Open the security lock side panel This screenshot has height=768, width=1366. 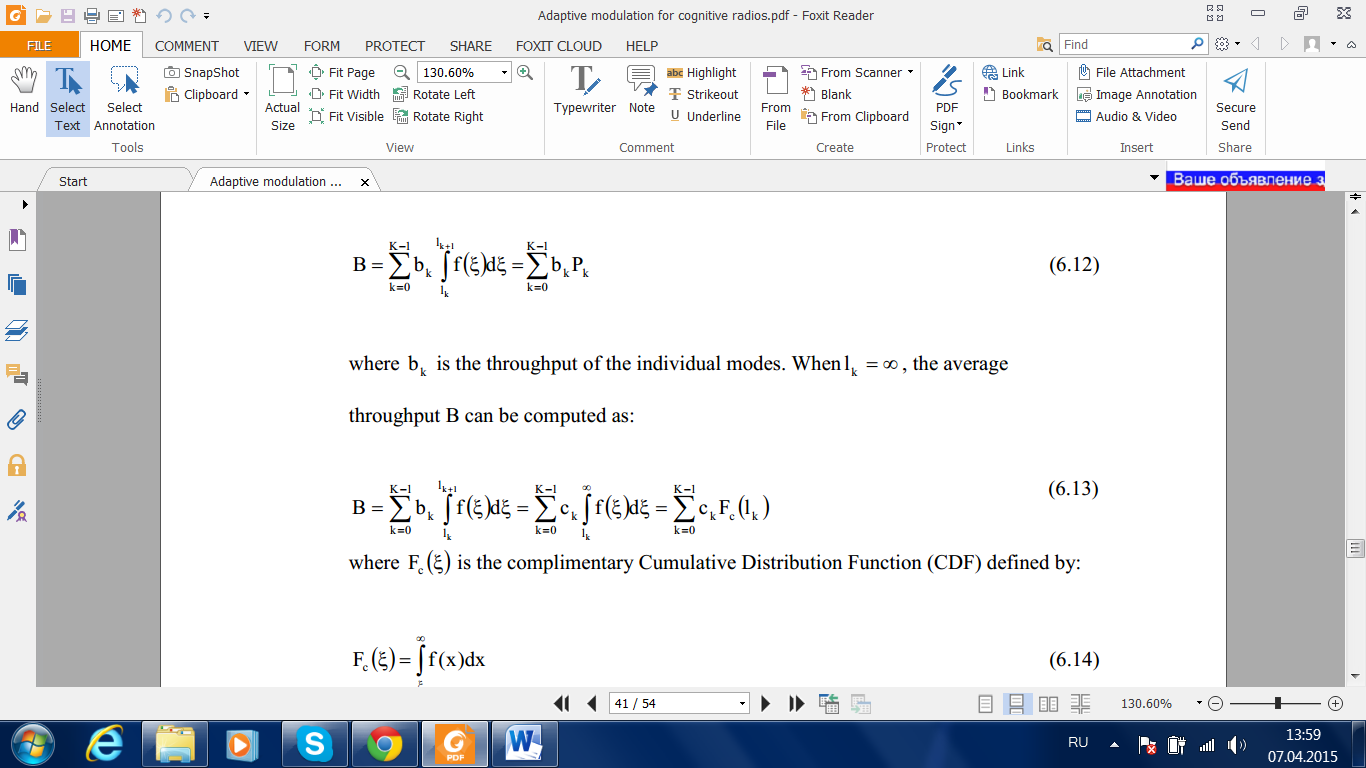click(x=17, y=465)
